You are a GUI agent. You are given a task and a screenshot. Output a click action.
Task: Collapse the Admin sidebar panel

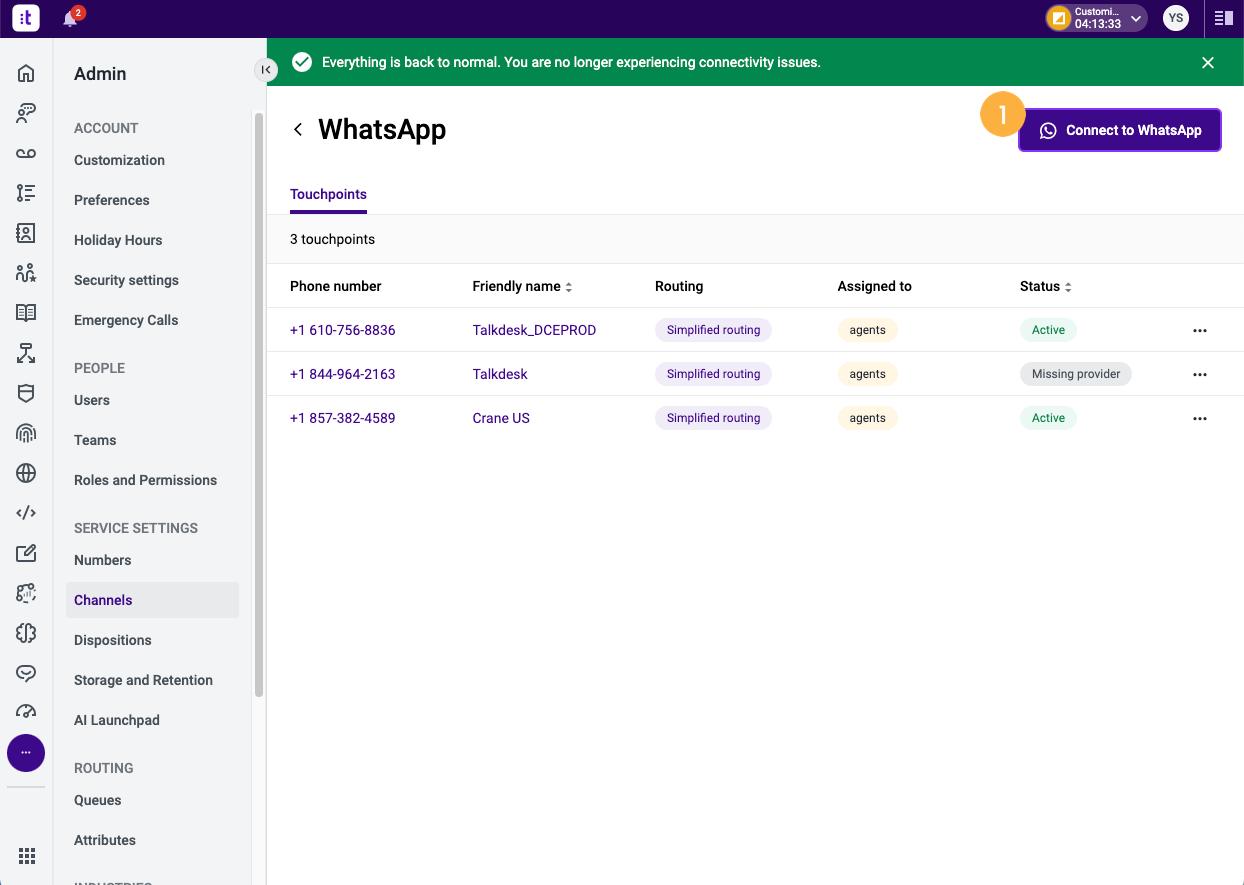click(x=265, y=69)
